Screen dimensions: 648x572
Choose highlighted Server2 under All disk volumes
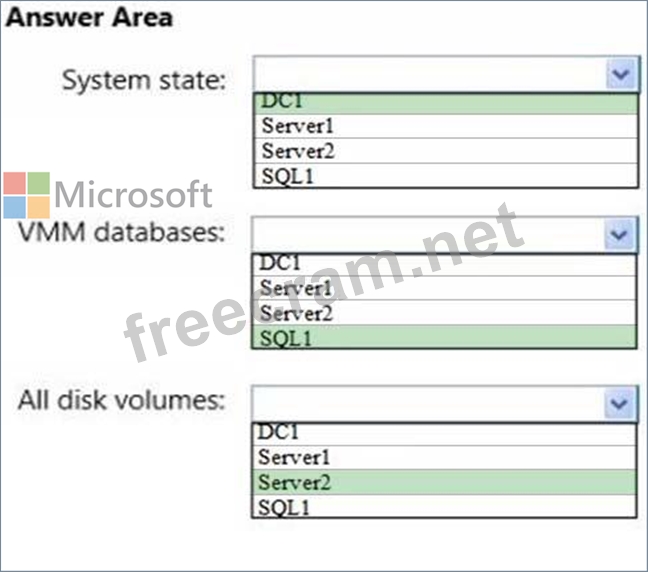point(444,482)
